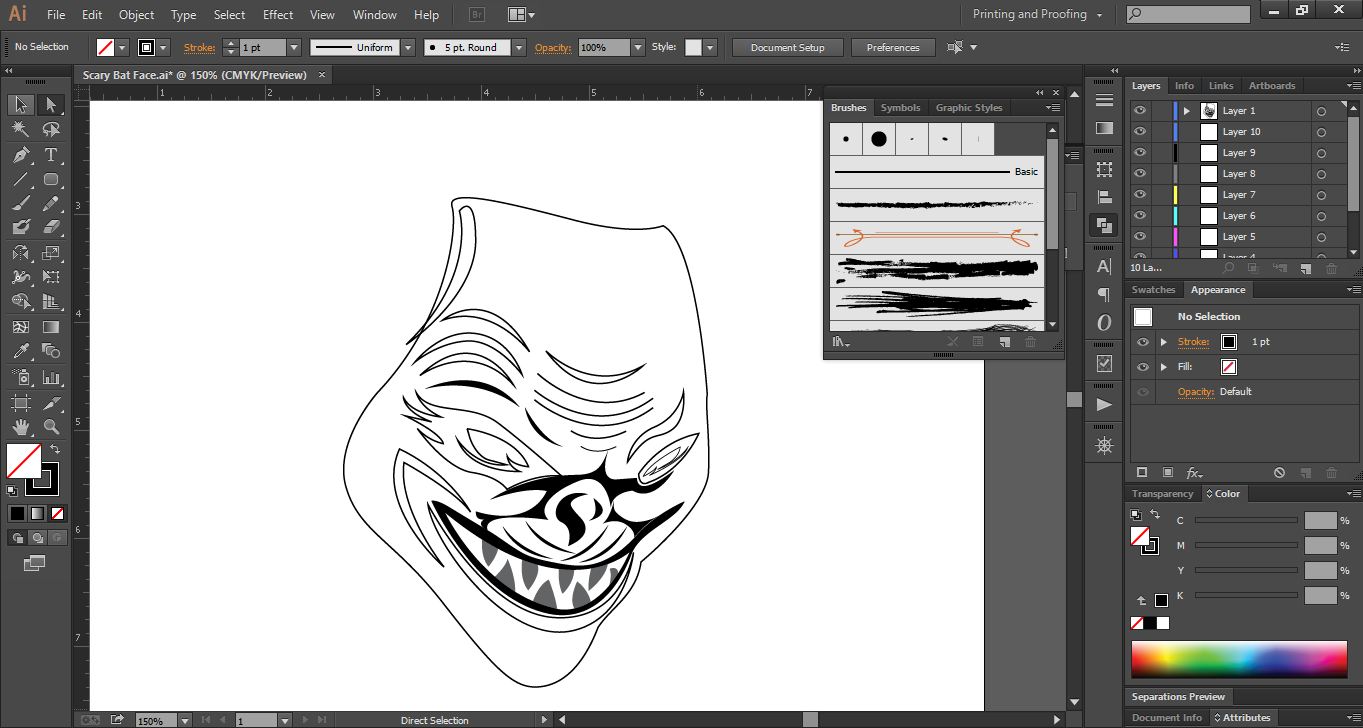This screenshot has height=728, width=1363.
Task: Toggle Stroke attribute visibility in Appearance panel
Action: click(x=1143, y=342)
